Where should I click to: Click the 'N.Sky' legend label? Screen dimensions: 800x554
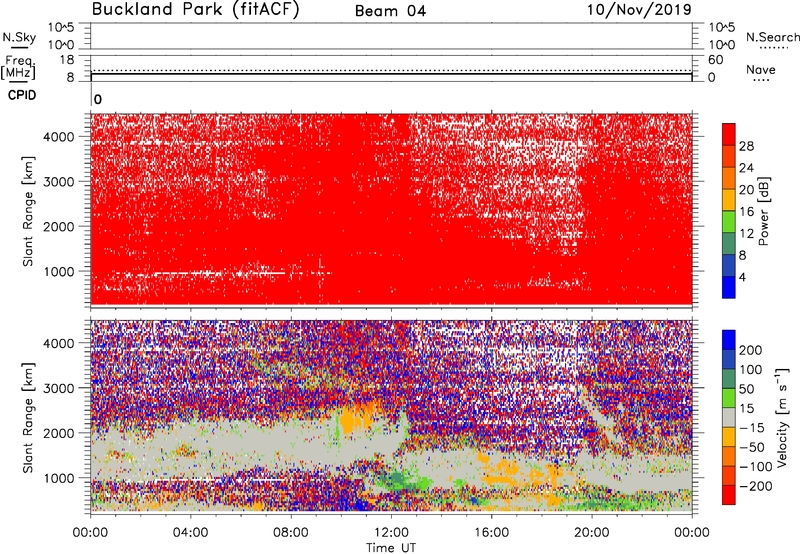point(19,37)
